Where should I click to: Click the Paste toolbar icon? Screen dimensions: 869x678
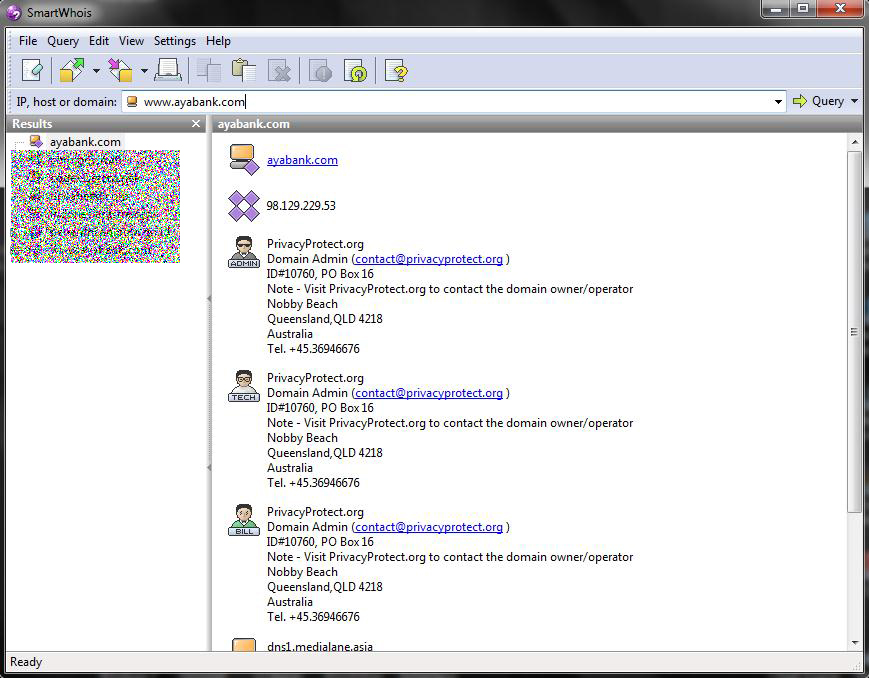click(244, 71)
